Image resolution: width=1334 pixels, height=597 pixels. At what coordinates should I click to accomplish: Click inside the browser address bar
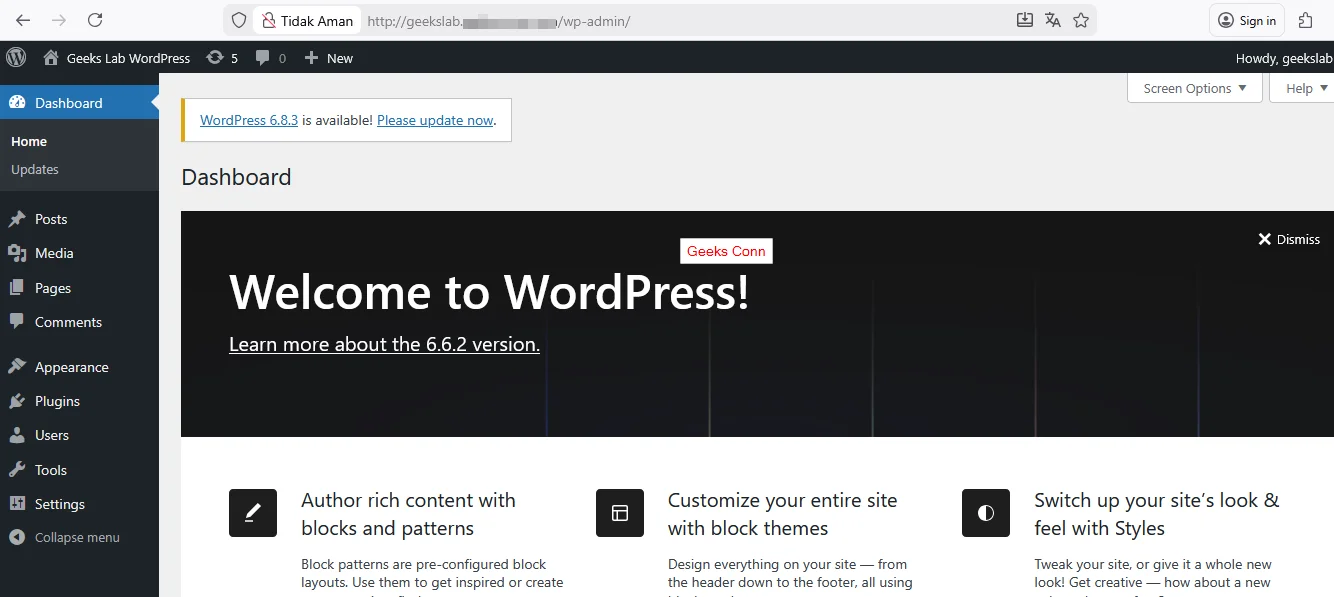pyautogui.click(x=600, y=20)
